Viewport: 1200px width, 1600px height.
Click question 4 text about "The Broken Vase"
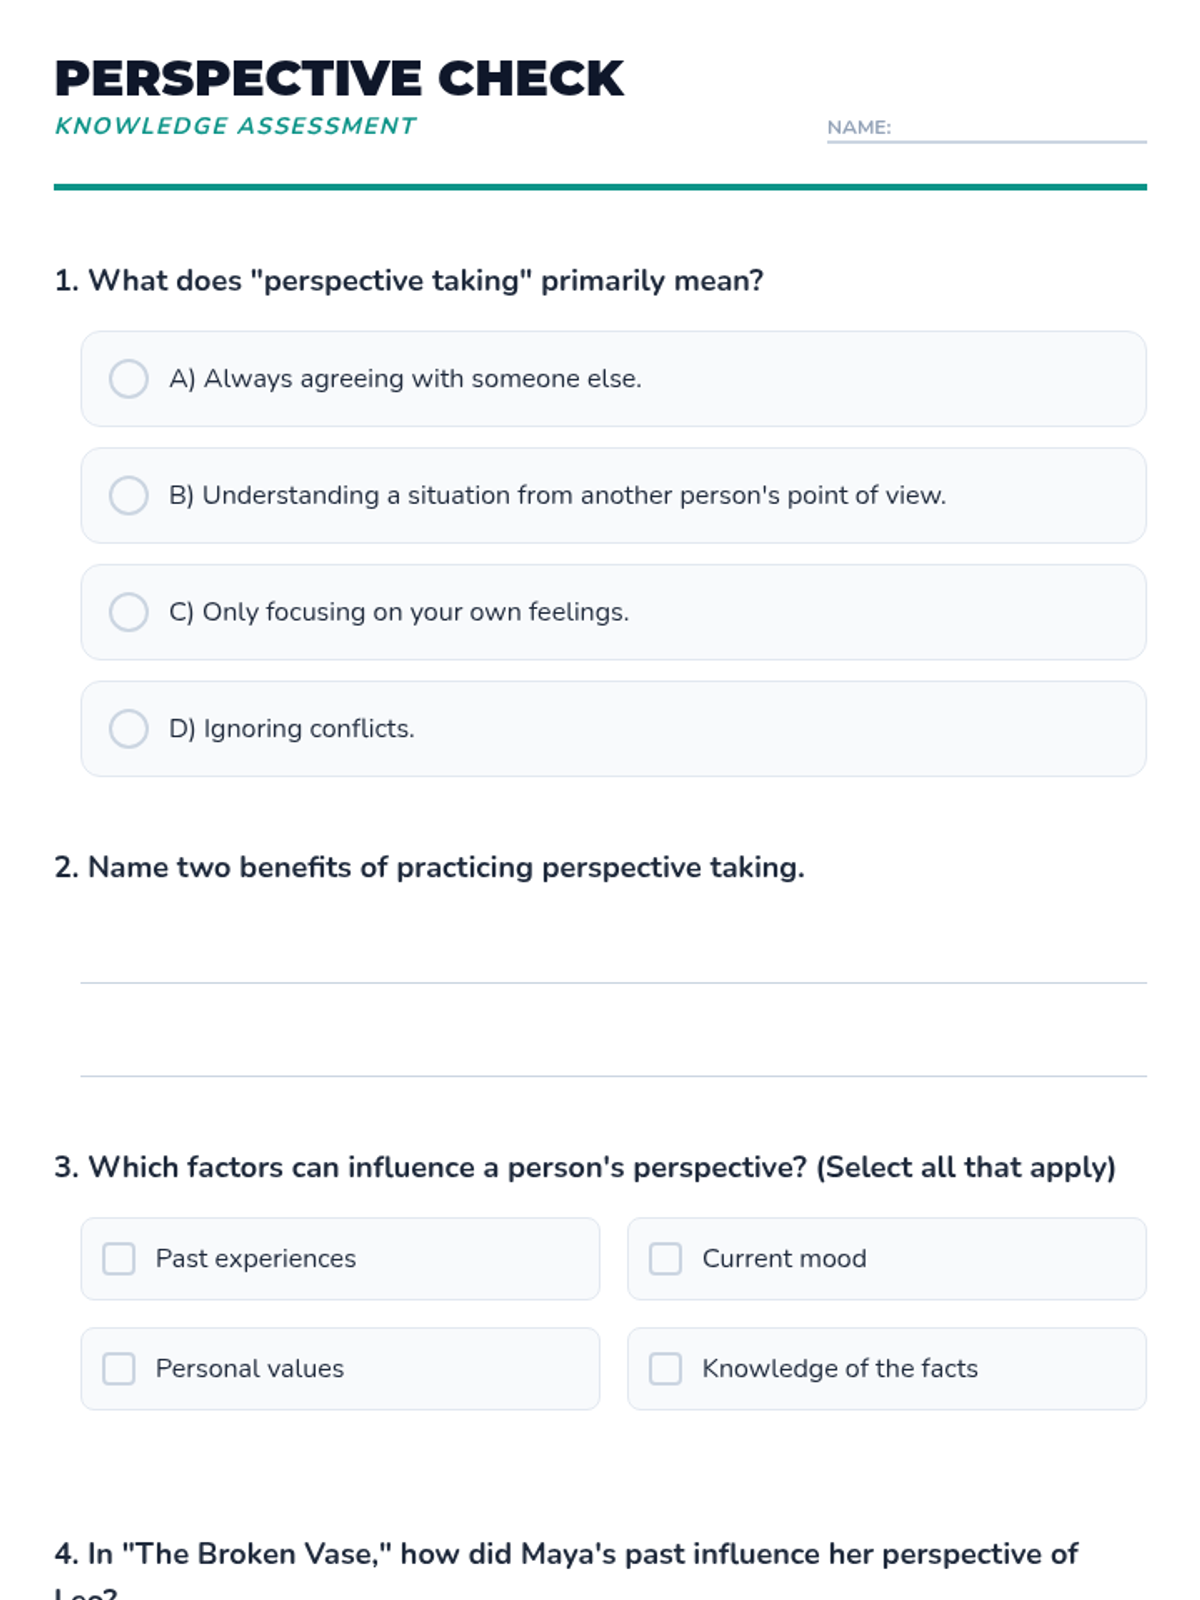566,1554
